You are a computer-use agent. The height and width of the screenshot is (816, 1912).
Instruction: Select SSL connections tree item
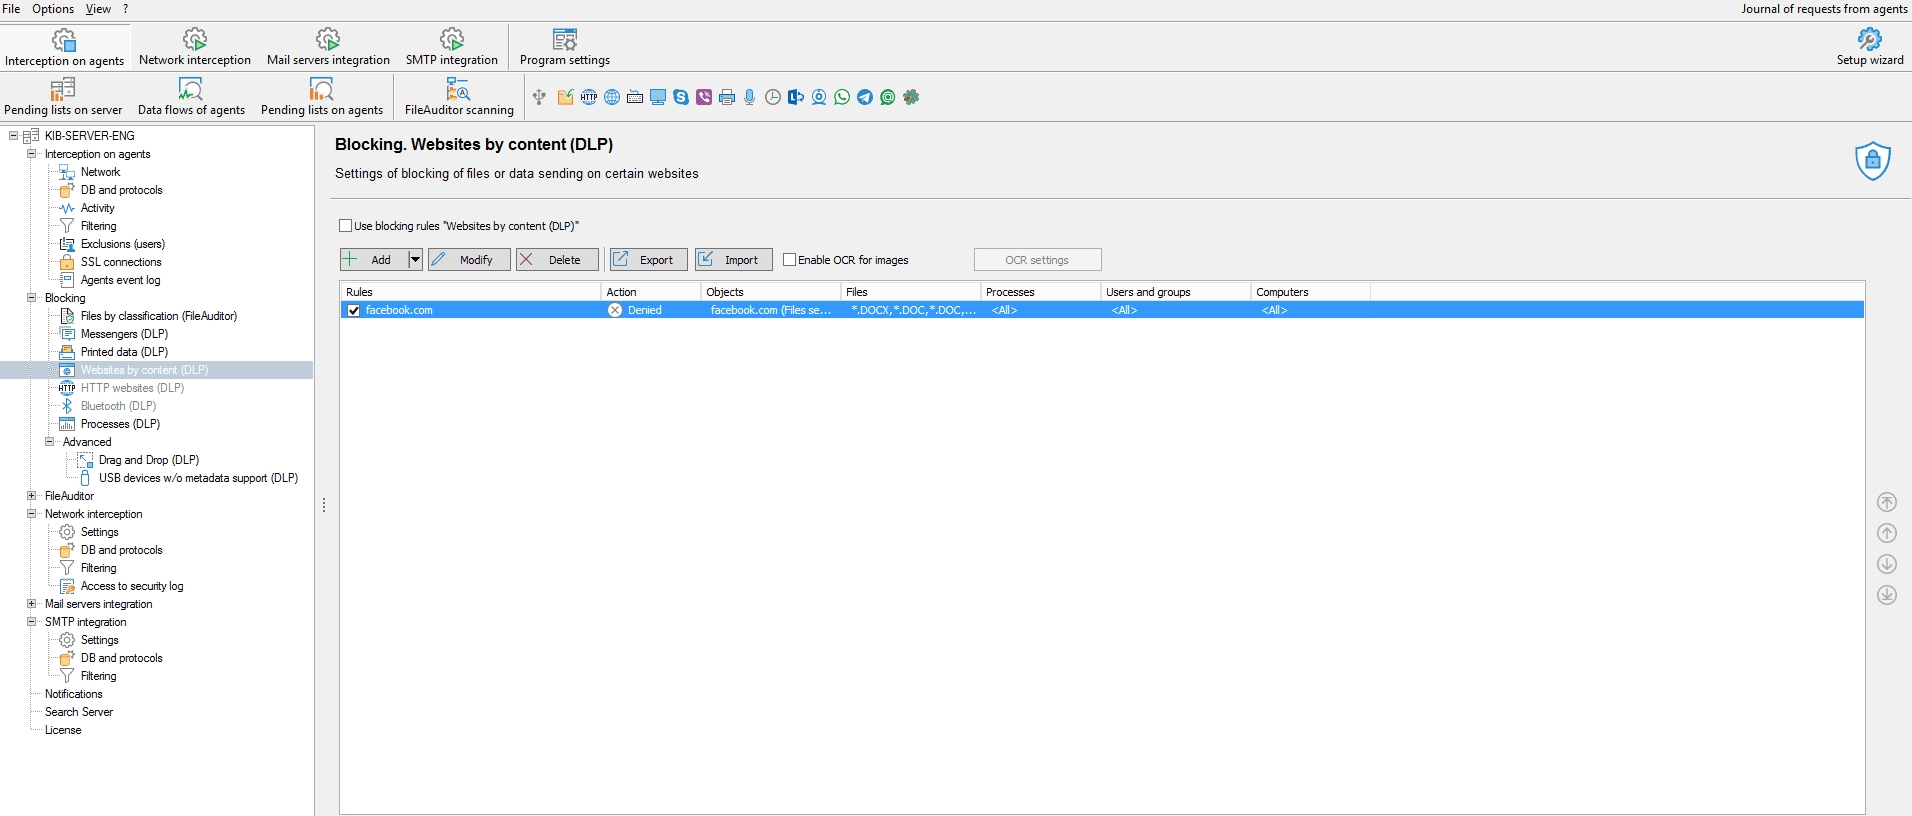(121, 262)
